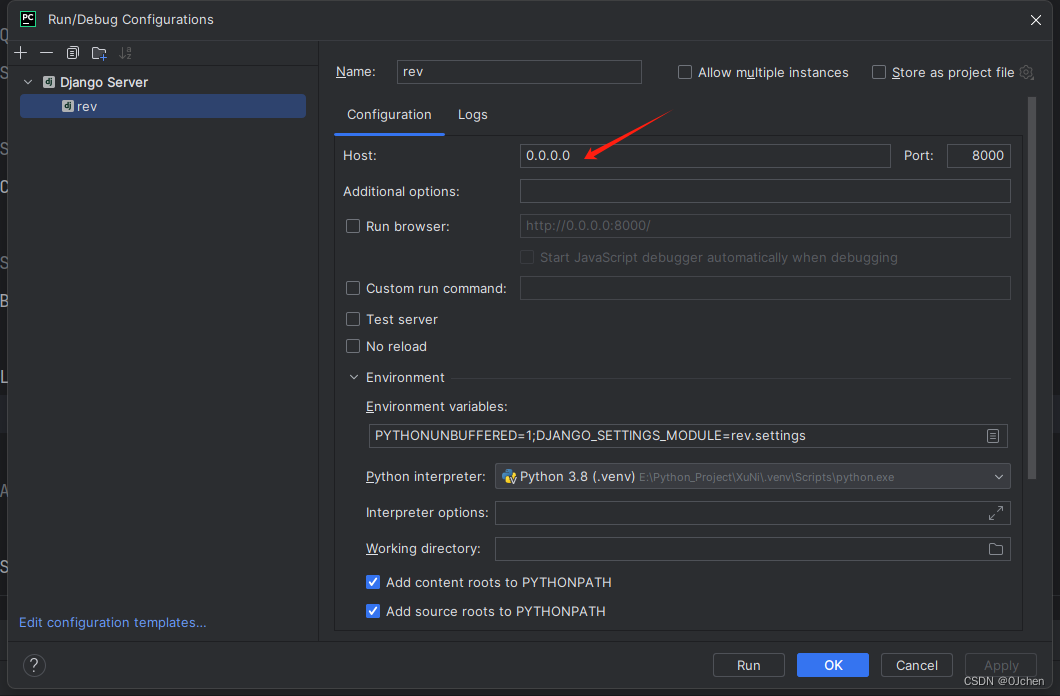Enable Allow multiple instances
Image resolution: width=1060 pixels, height=696 pixels.
[x=685, y=72]
